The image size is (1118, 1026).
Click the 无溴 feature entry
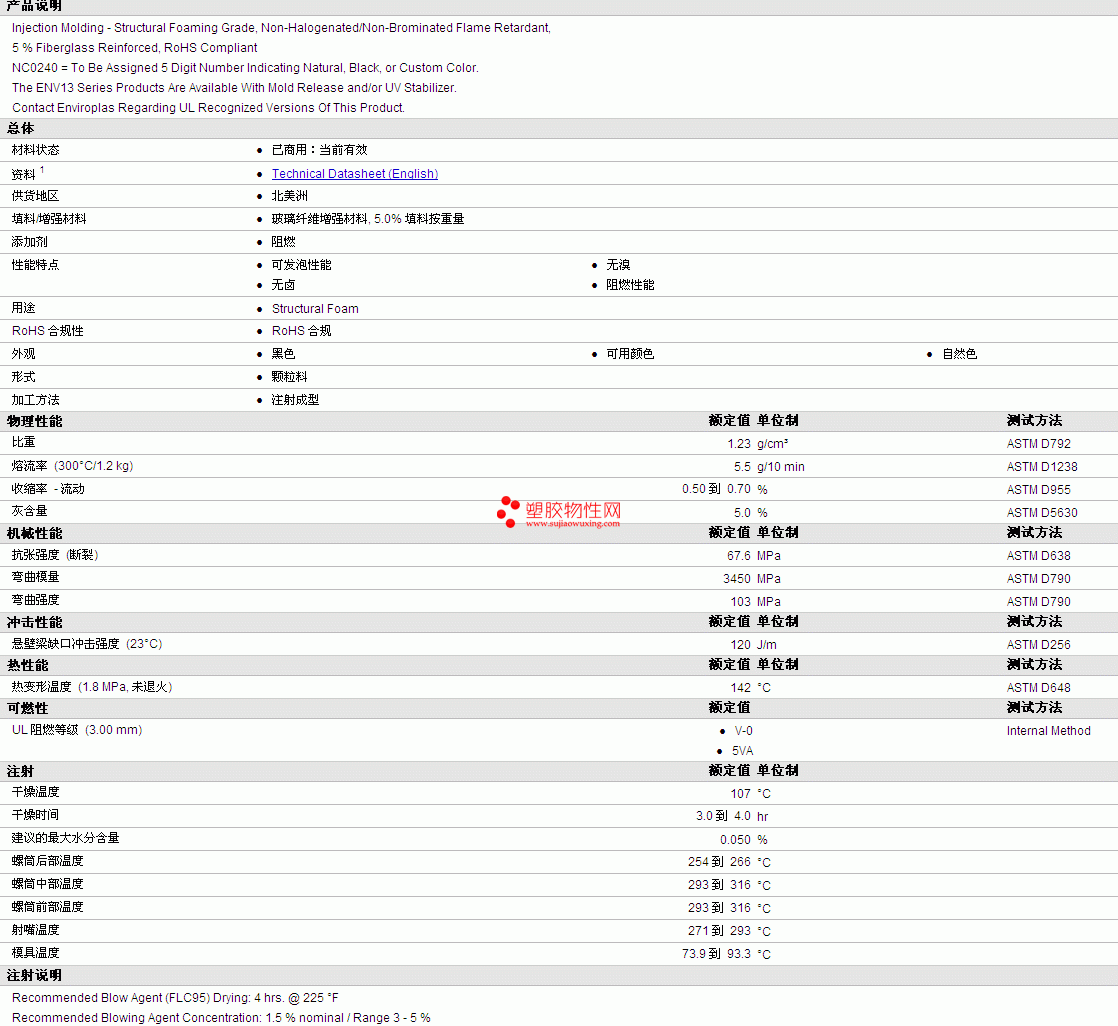tap(618, 265)
